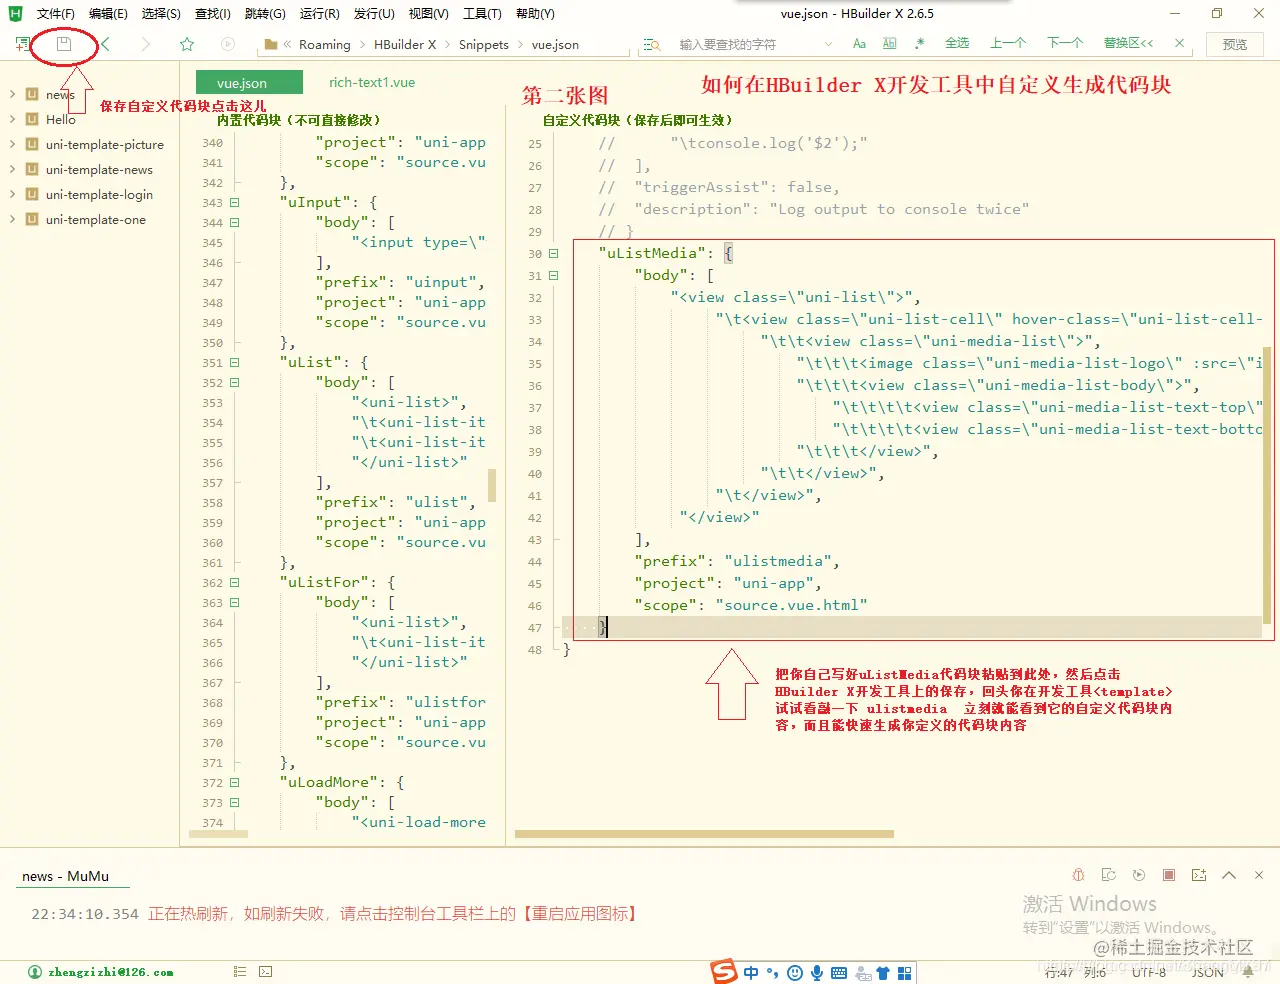Collapse code fold at line 30 uListMedia
This screenshot has height=984, width=1280.
click(x=553, y=253)
